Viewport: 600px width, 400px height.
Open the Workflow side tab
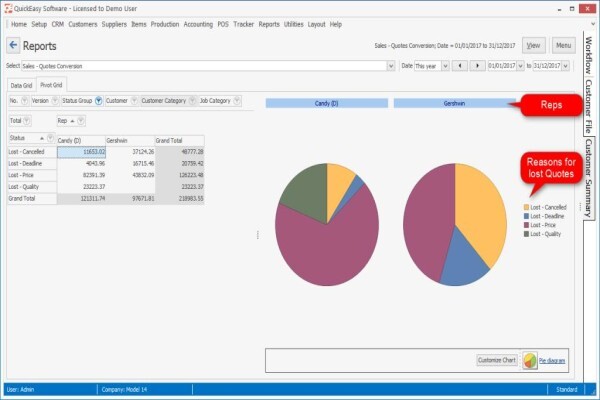point(589,56)
